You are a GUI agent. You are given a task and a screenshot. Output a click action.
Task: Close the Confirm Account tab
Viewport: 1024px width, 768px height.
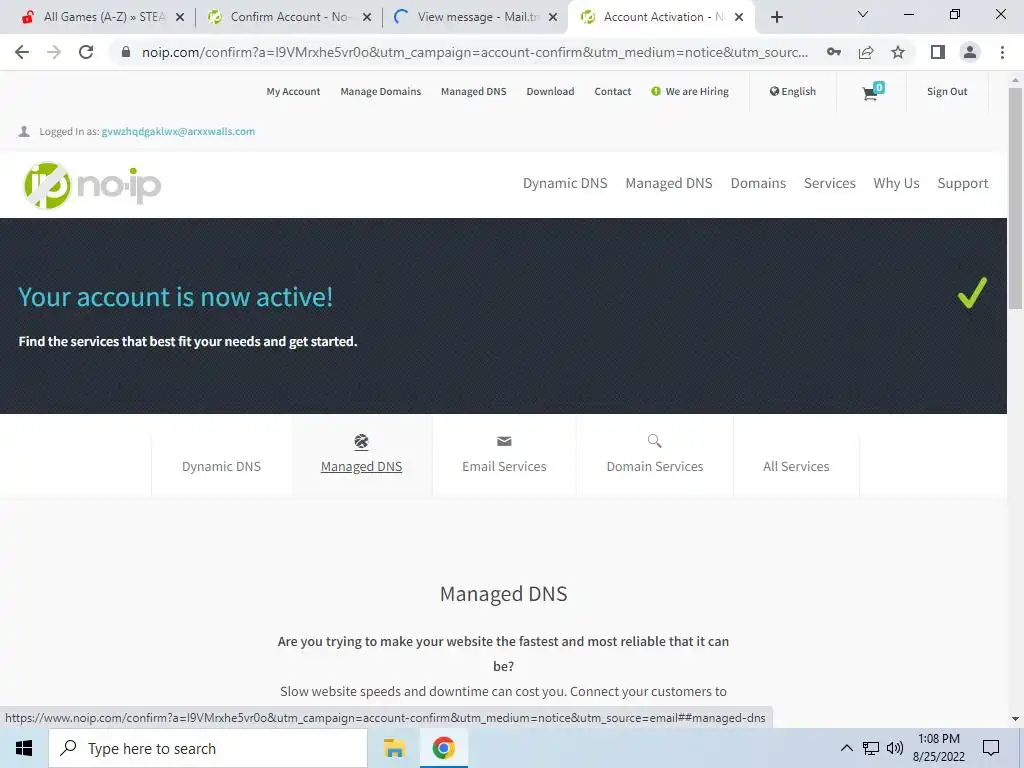(367, 17)
